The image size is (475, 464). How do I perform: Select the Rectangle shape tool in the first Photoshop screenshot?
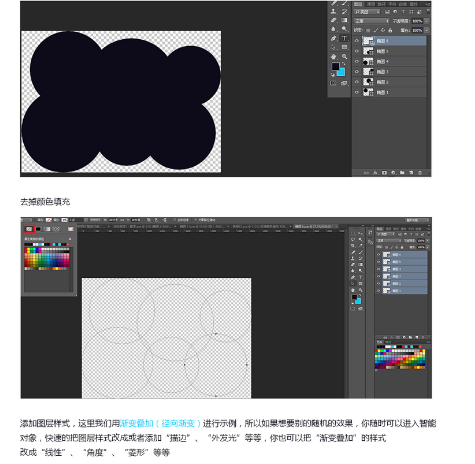[x=344, y=47]
